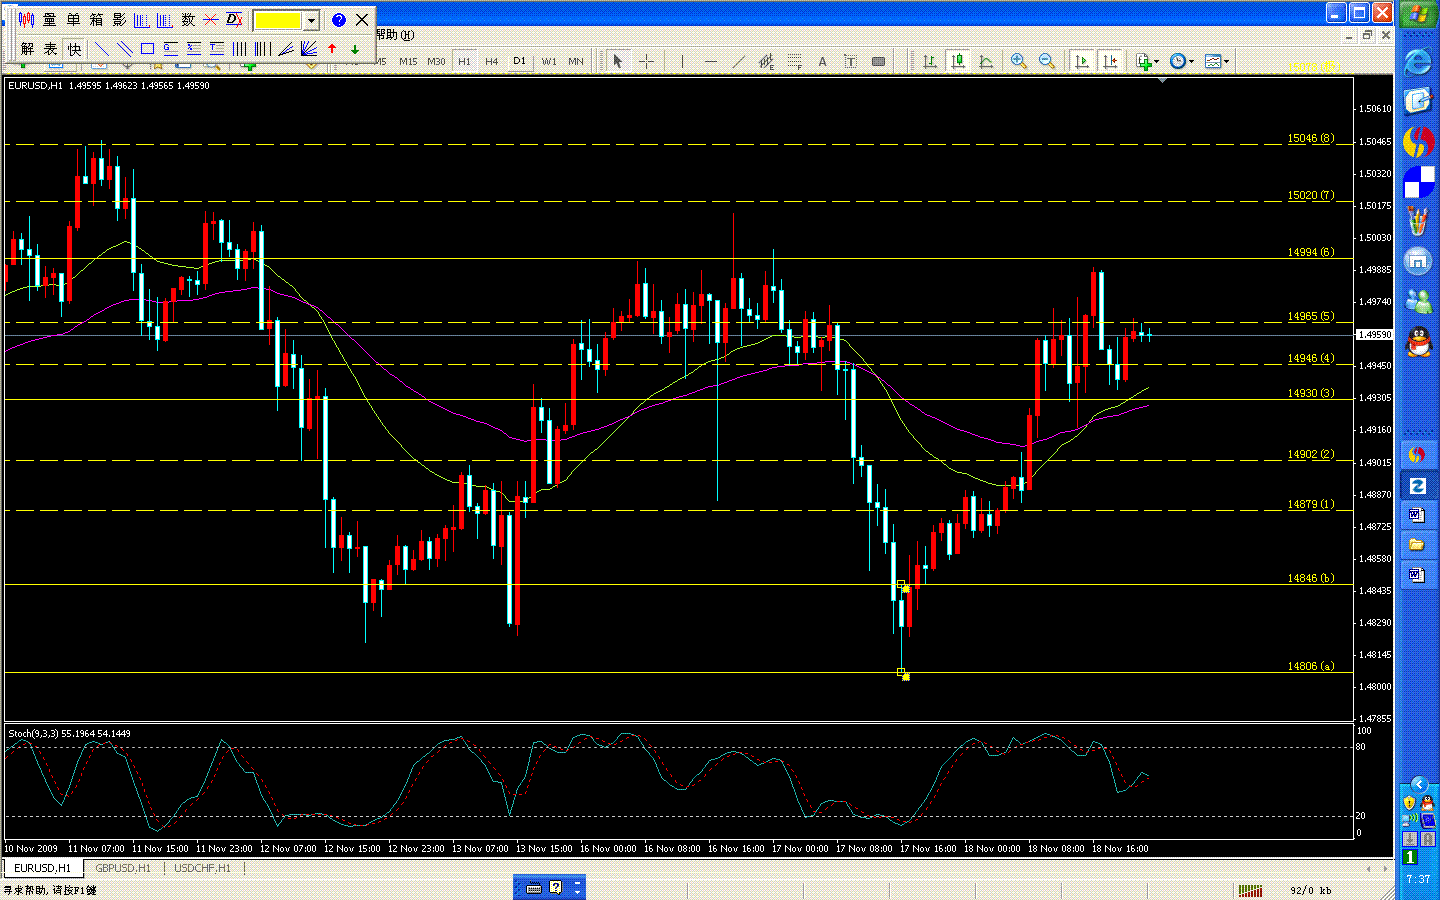Switch chart to line chart mode

click(986, 62)
